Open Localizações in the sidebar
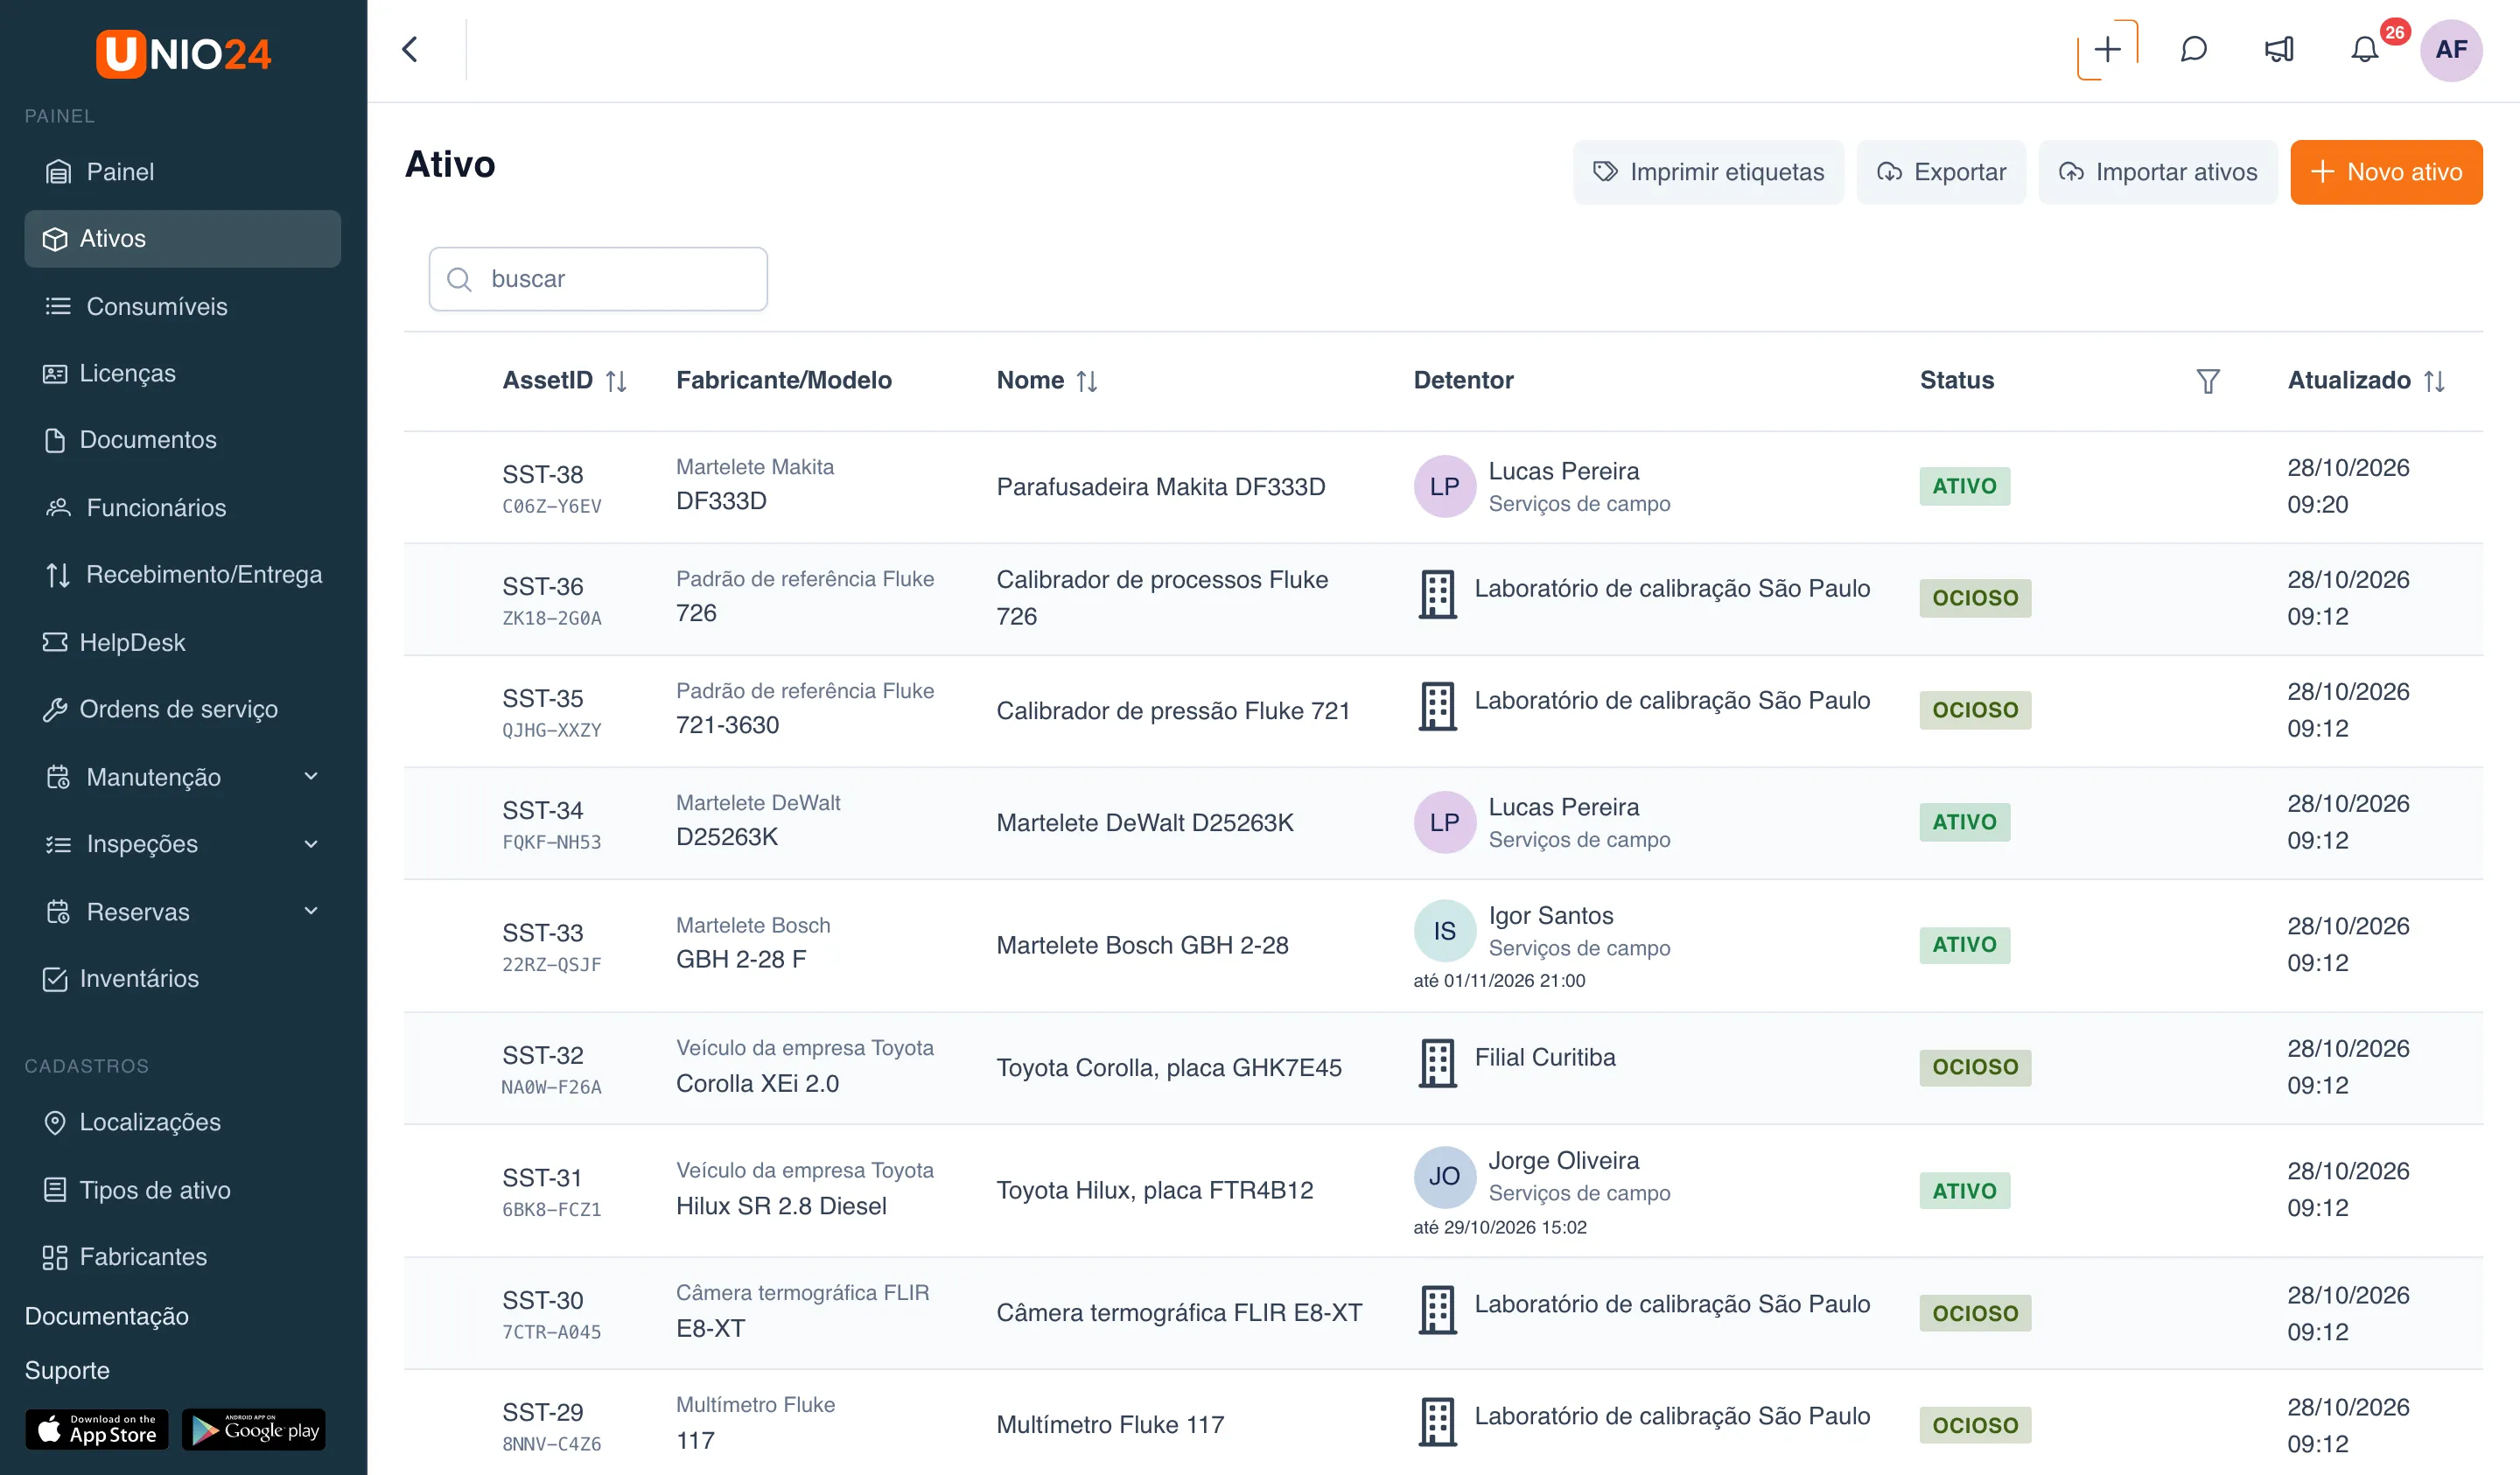The height and width of the screenshot is (1475, 2520). click(x=182, y=1122)
